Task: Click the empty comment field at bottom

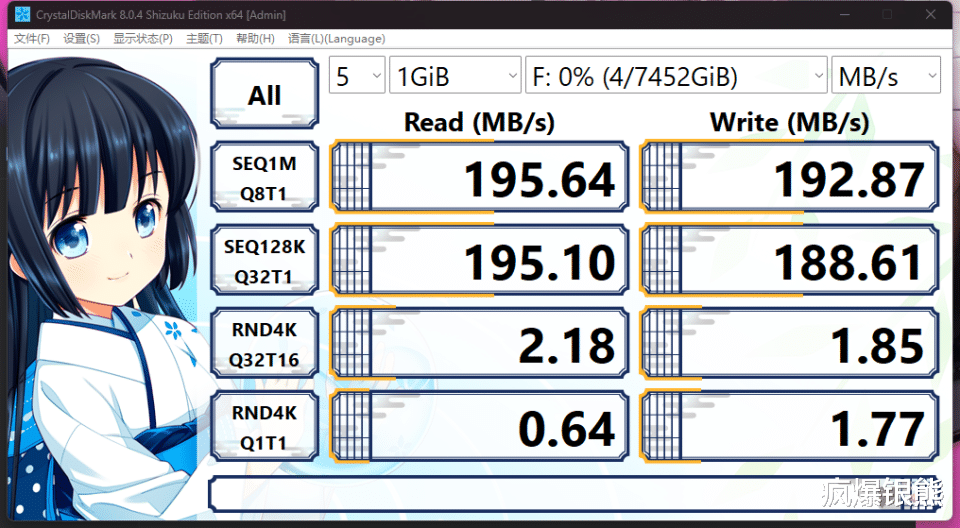Action: pos(574,494)
